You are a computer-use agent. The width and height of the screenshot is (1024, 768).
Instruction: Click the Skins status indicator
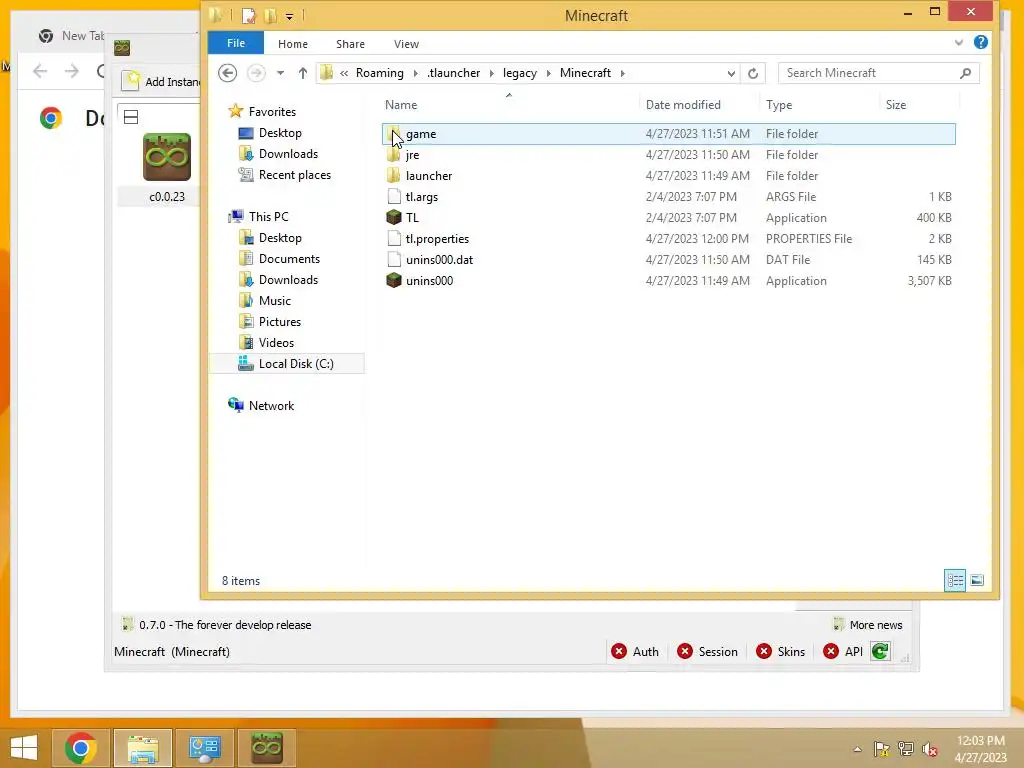(x=780, y=651)
